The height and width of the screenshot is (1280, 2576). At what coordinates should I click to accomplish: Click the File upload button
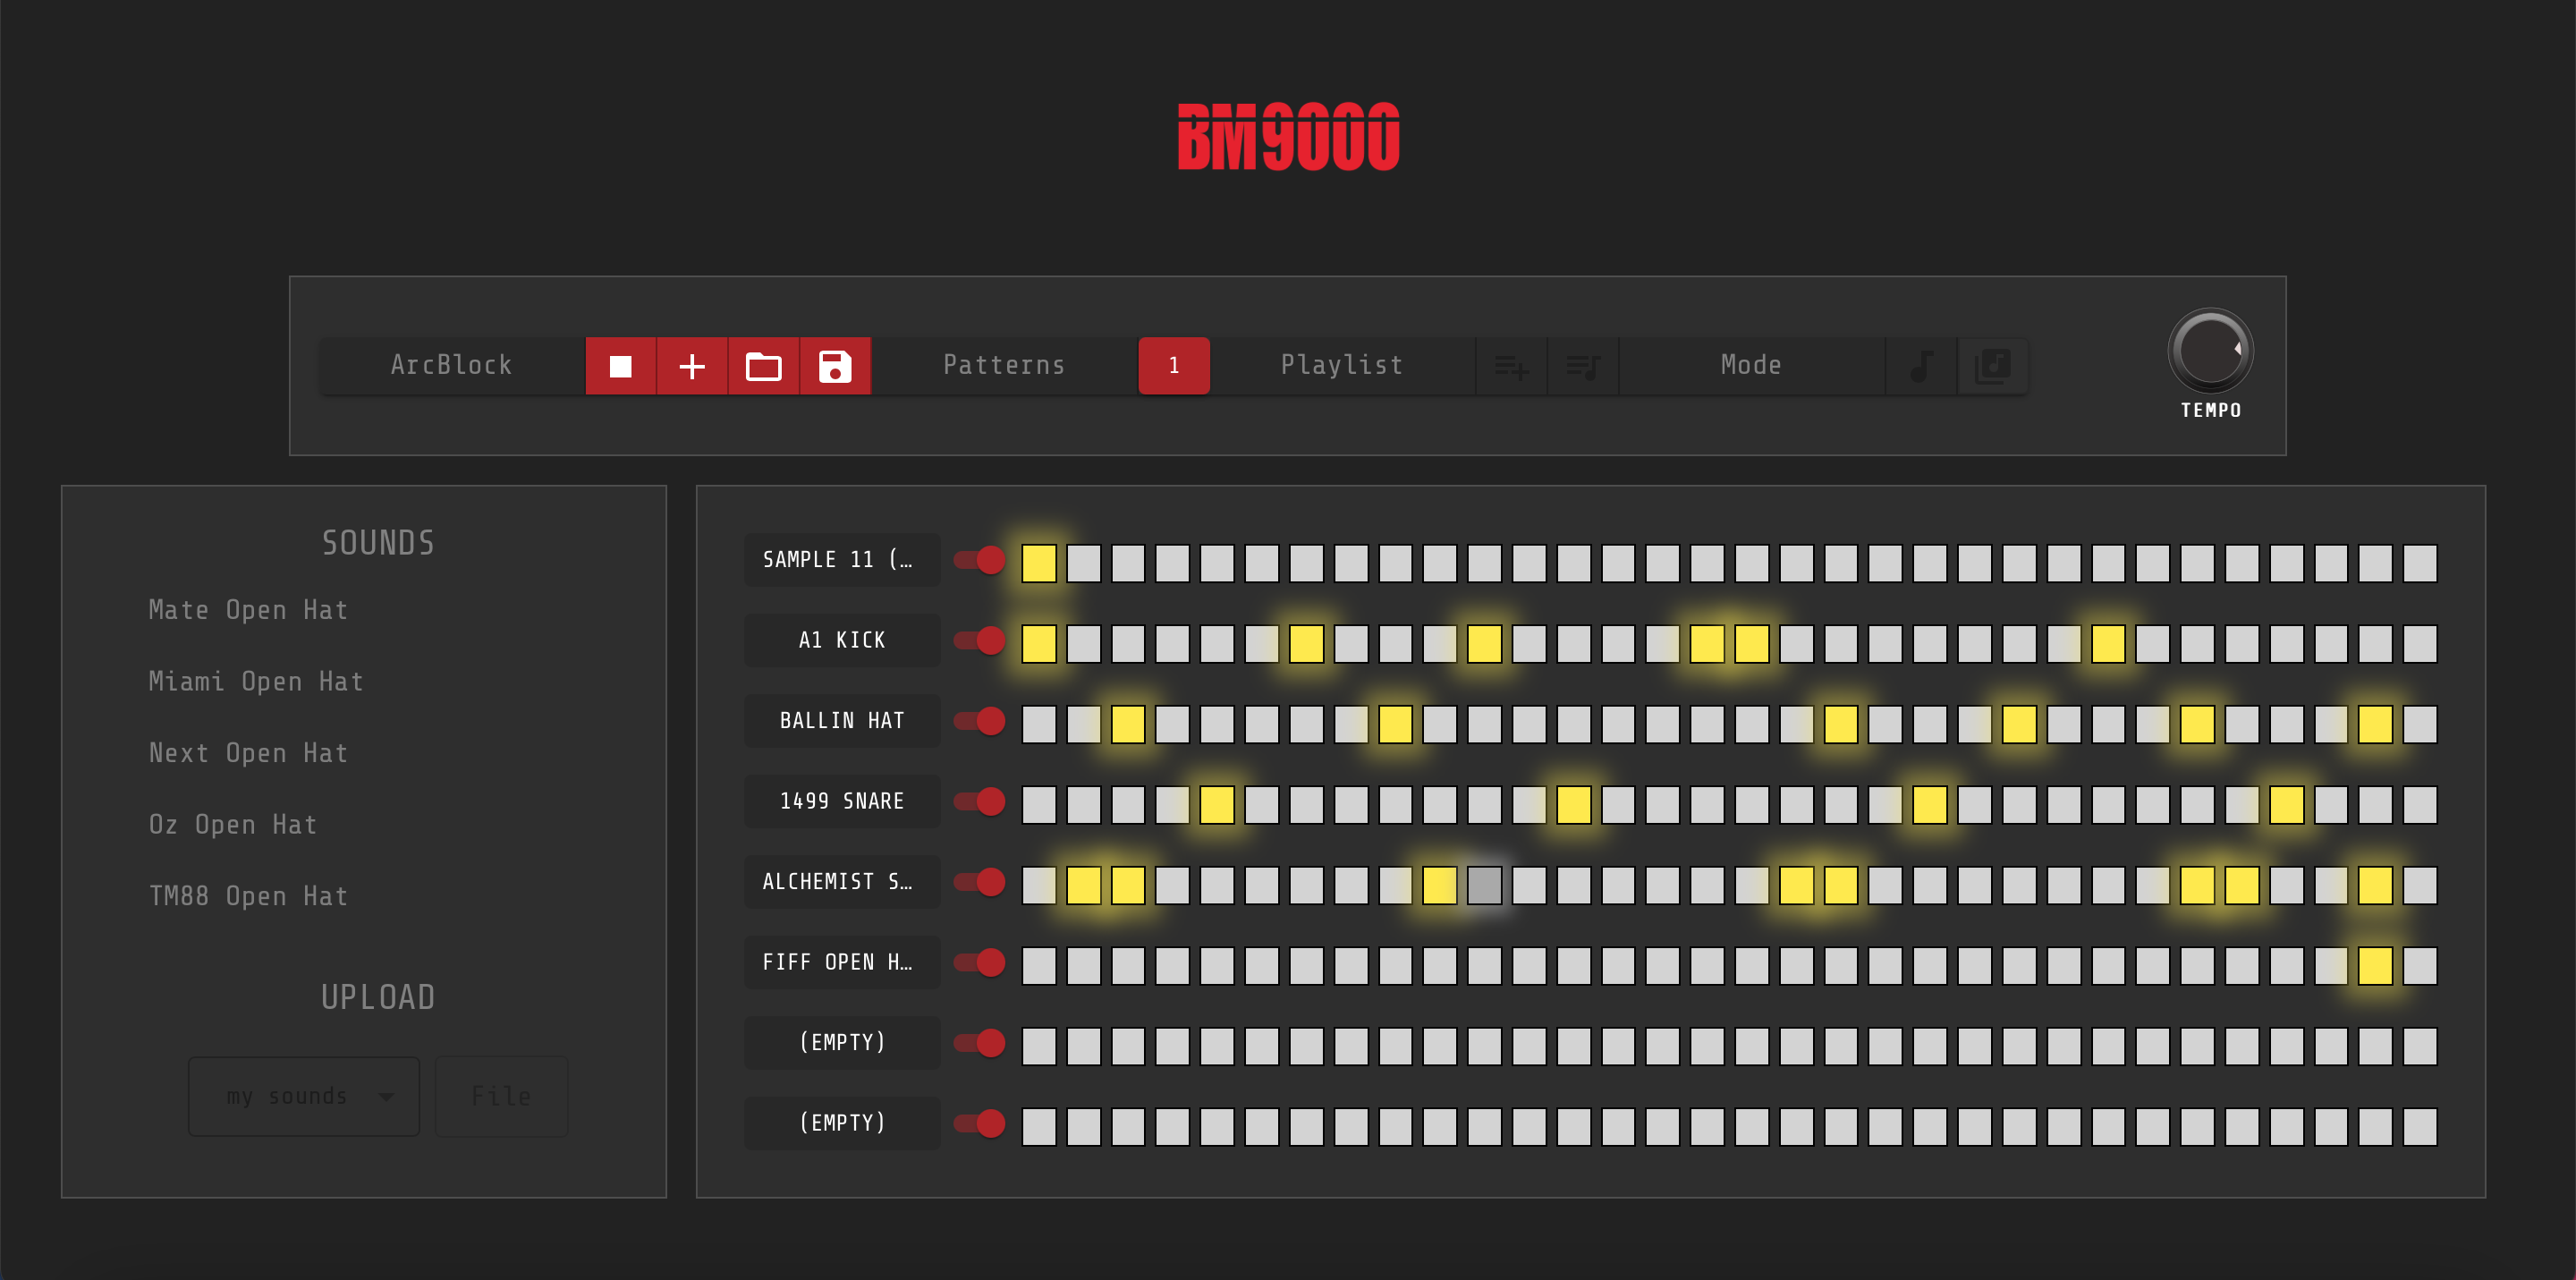pos(501,1096)
